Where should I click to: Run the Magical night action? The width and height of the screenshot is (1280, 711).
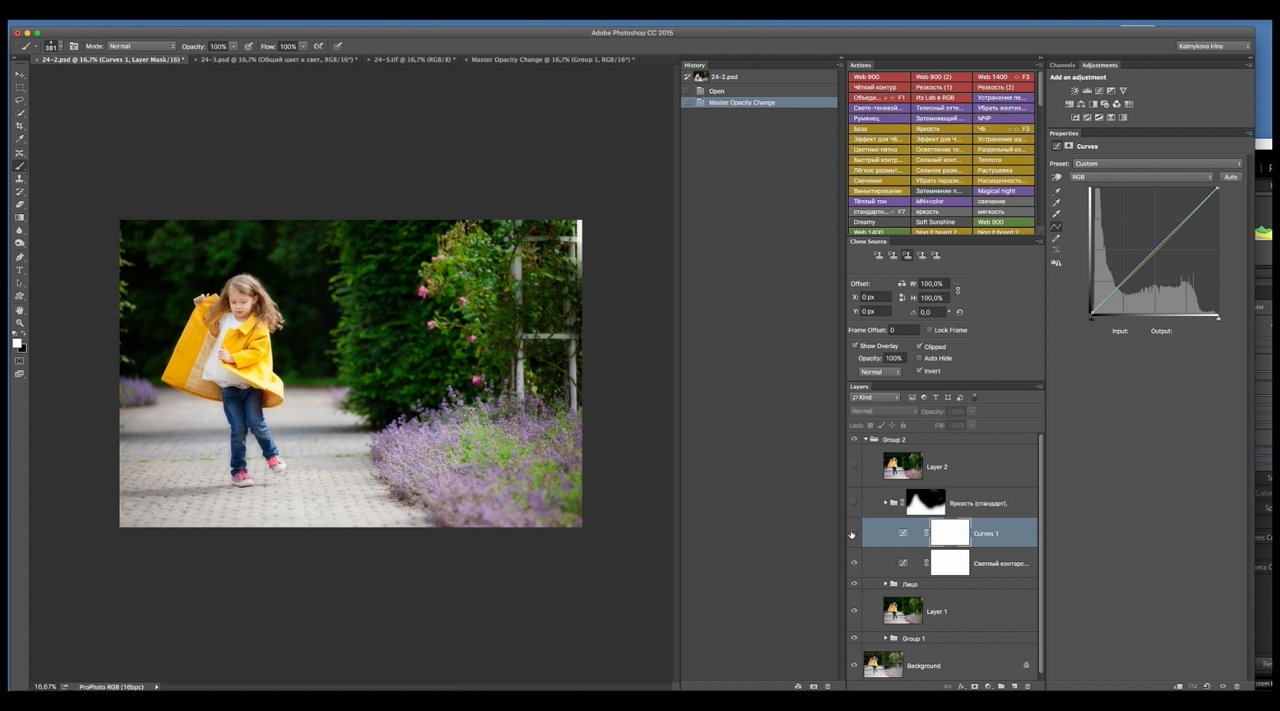(x=1004, y=191)
